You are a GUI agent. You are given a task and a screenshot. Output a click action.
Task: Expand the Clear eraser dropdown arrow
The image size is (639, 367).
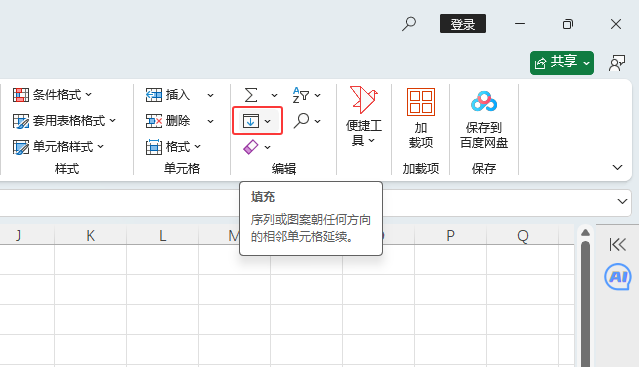click(267, 147)
